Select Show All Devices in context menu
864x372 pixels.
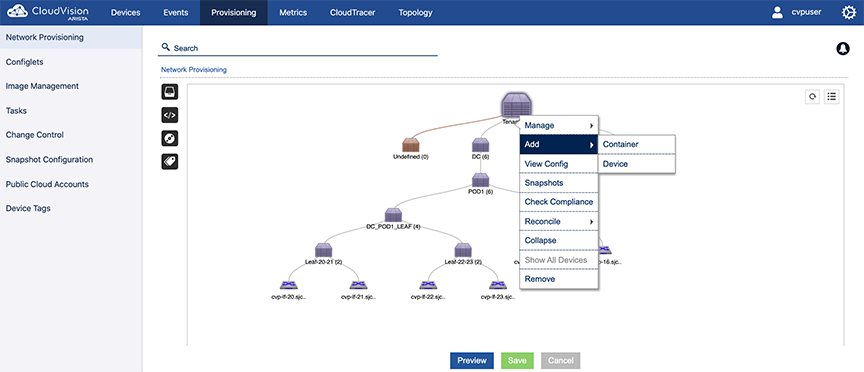pos(559,260)
